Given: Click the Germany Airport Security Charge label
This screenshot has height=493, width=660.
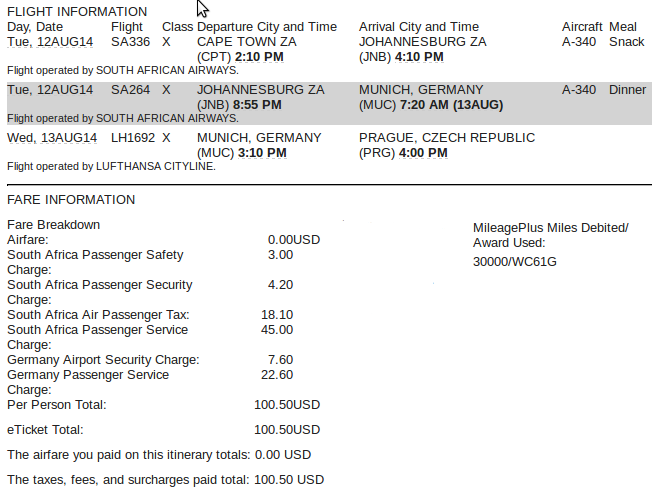Looking at the screenshot, I should [103, 360].
